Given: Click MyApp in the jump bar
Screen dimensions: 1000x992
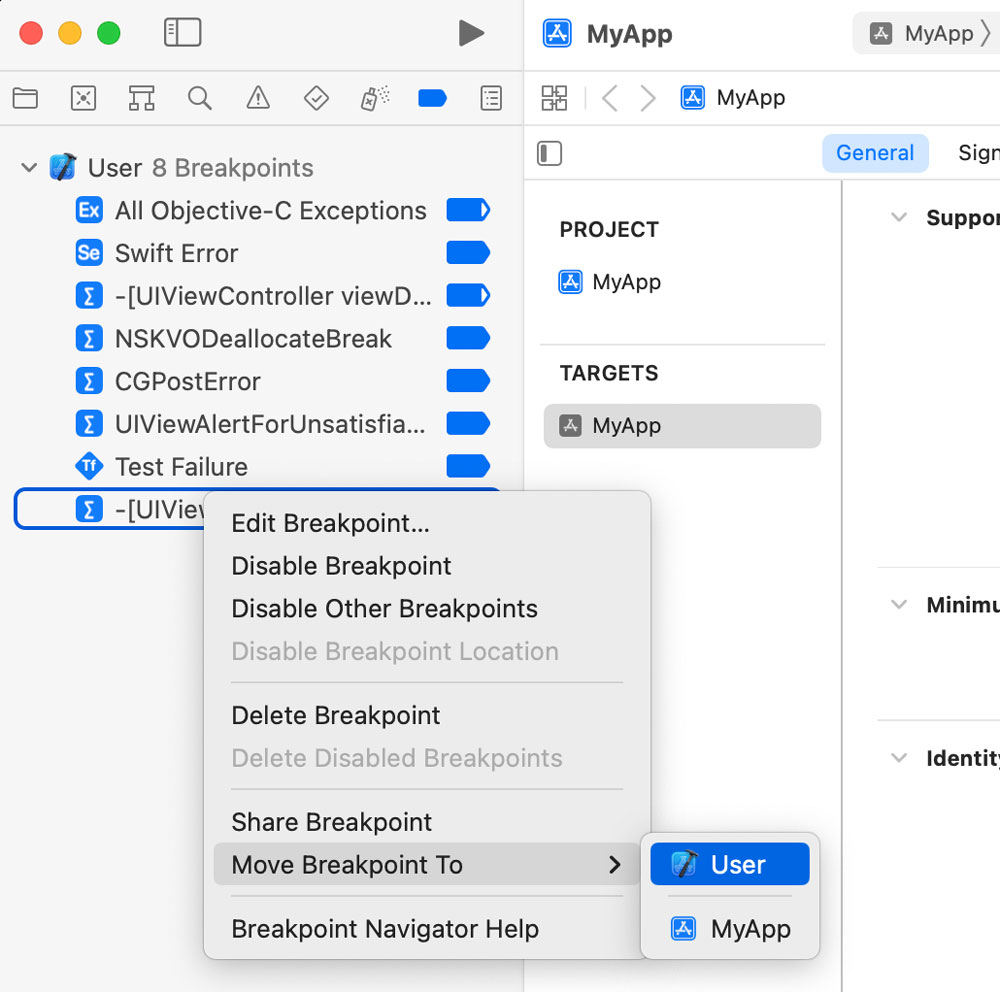Looking at the screenshot, I should (733, 98).
